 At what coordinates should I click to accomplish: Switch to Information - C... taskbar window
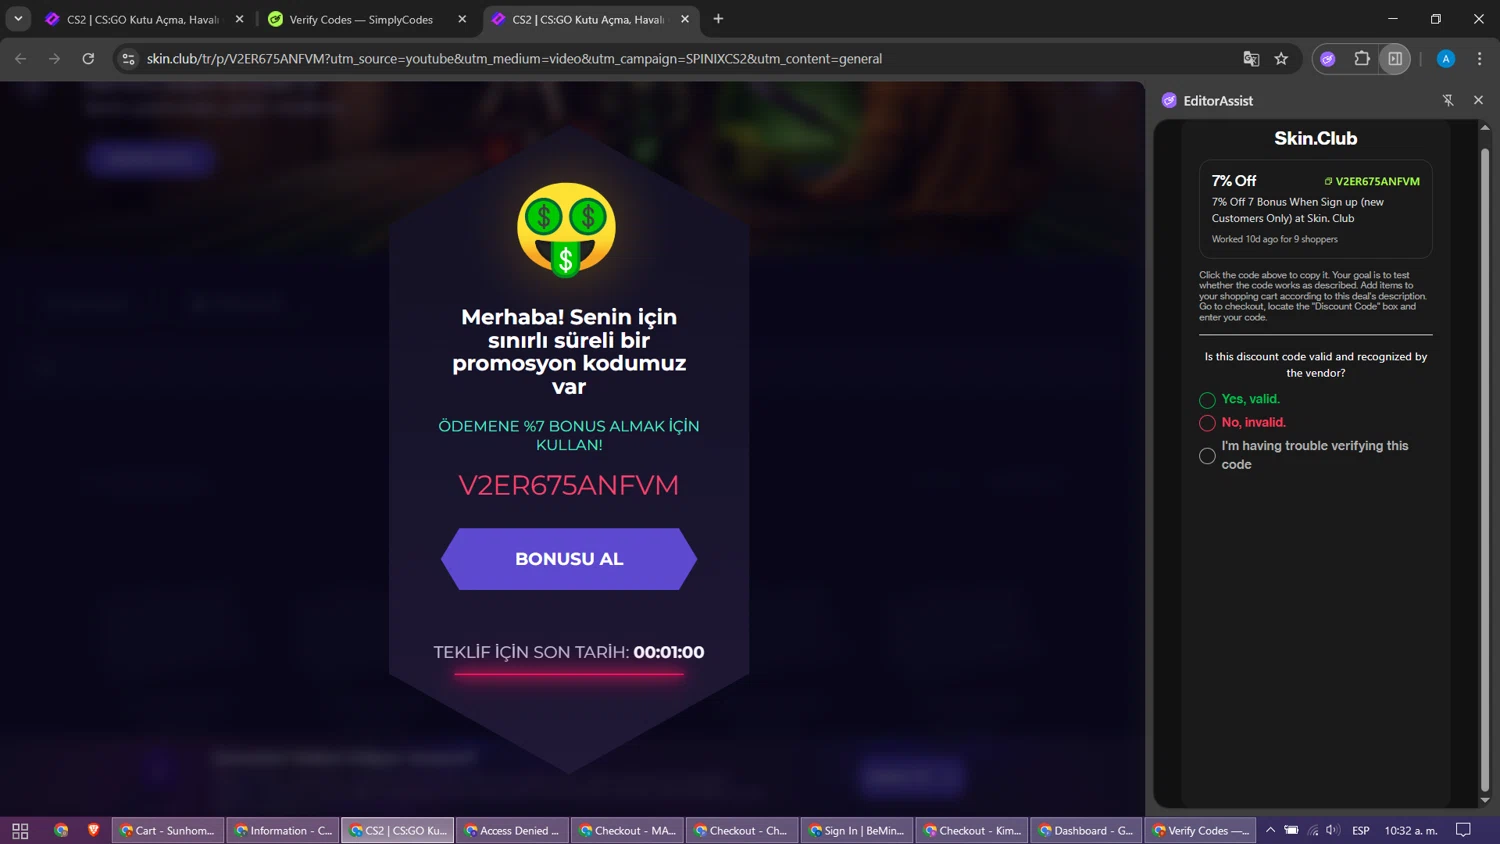coord(283,830)
